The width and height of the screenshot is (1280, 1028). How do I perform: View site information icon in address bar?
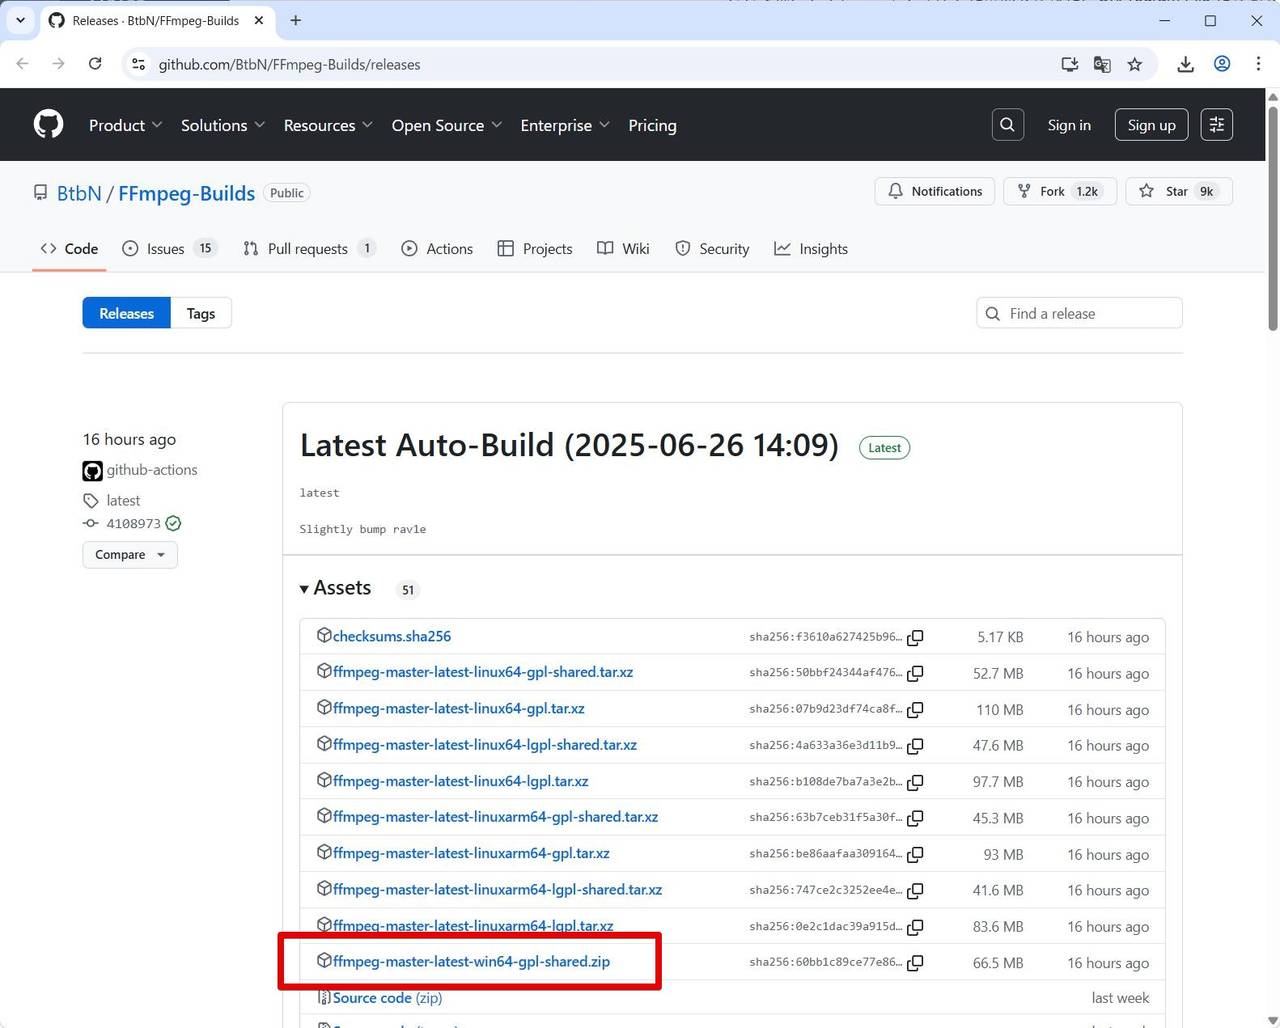click(x=138, y=64)
